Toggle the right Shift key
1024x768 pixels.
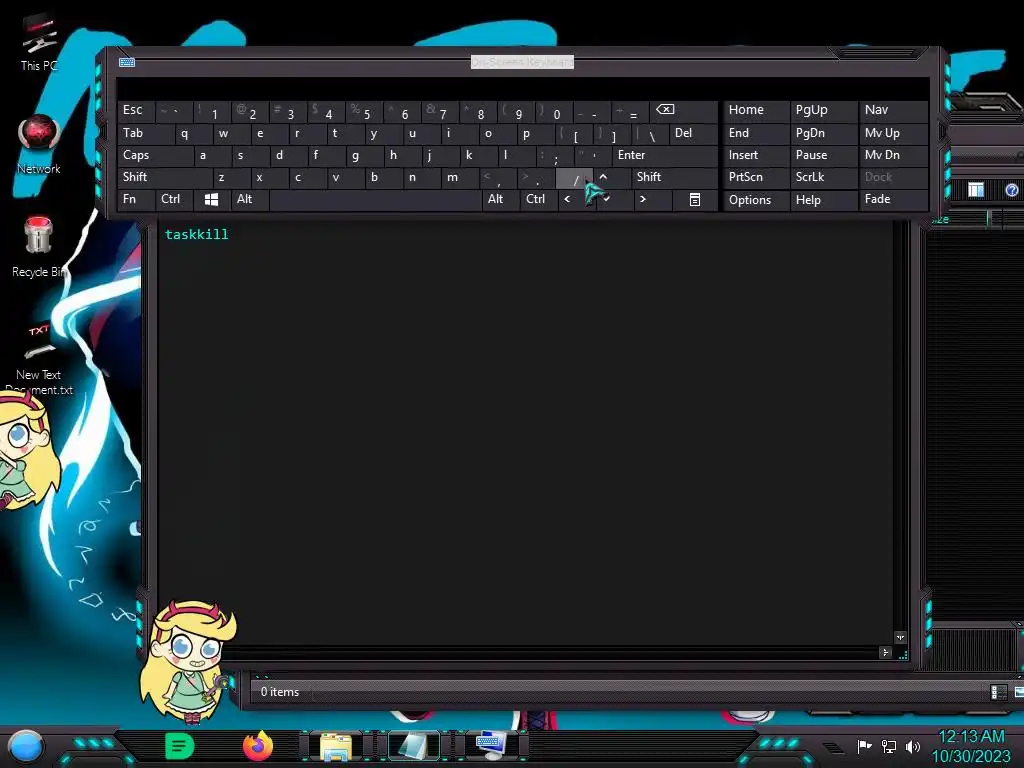pos(674,178)
